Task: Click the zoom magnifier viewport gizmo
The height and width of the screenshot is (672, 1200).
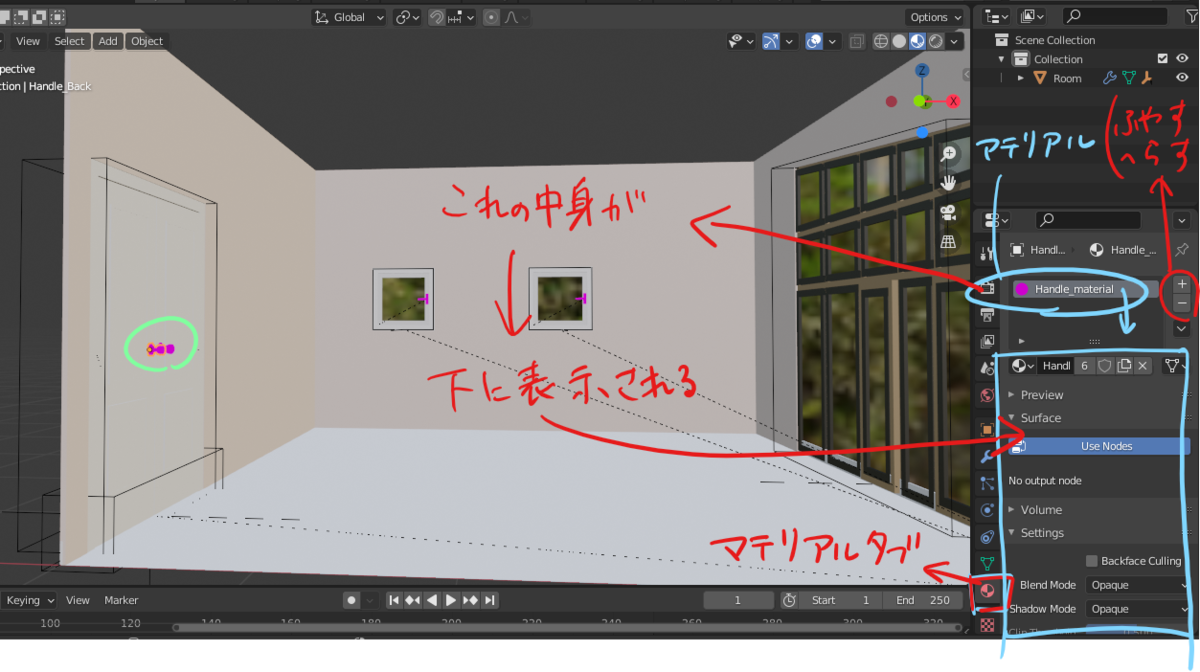Action: tap(949, 154)
